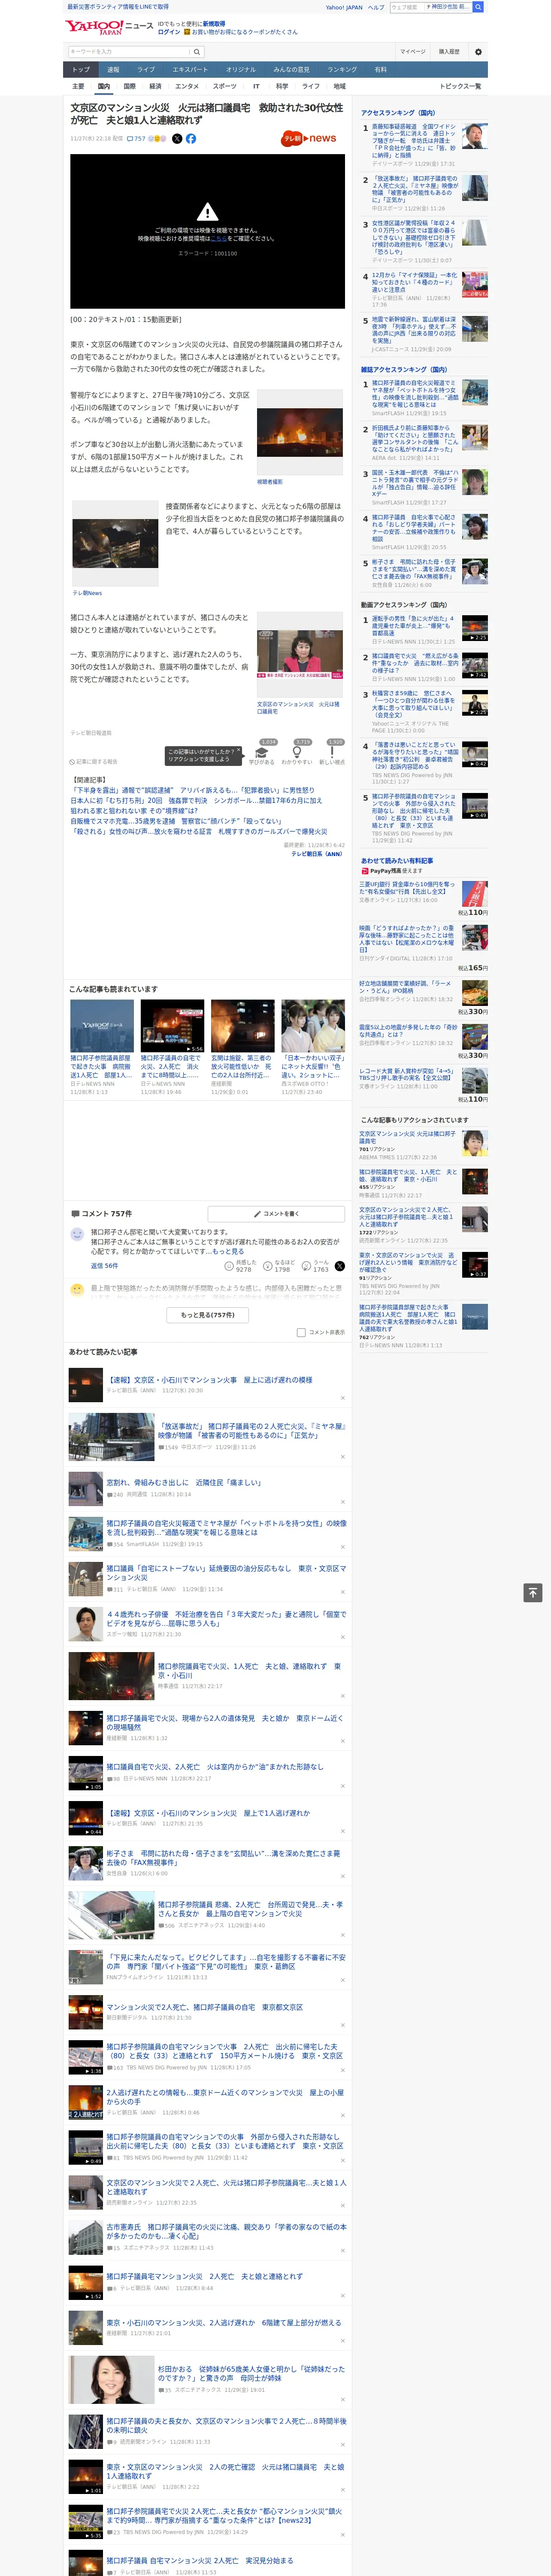Select the エキスパート tab
The height and width of the screenshot is (2576, 551).
tap(190, 69)
